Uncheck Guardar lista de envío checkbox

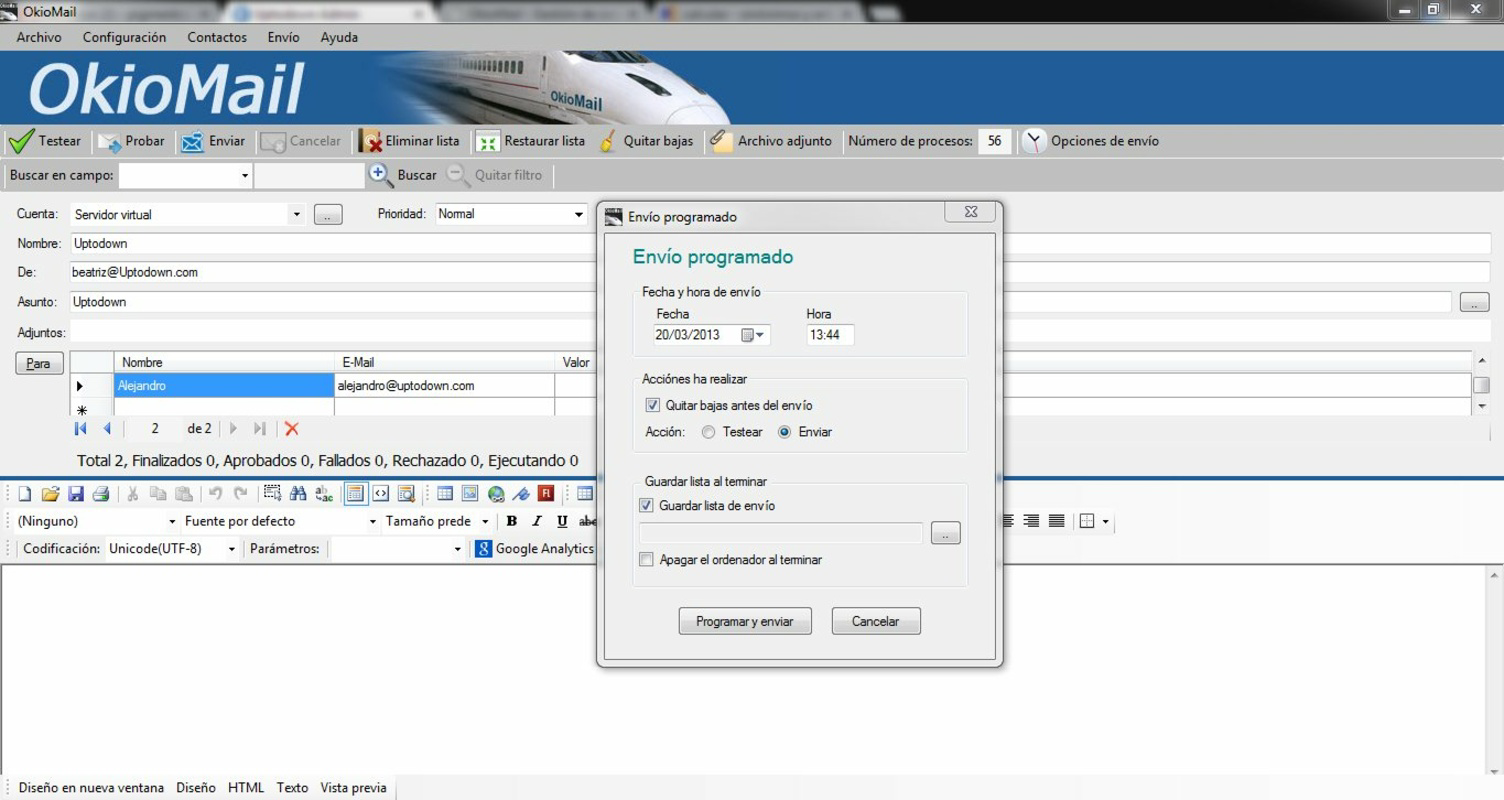coord(646,506)
